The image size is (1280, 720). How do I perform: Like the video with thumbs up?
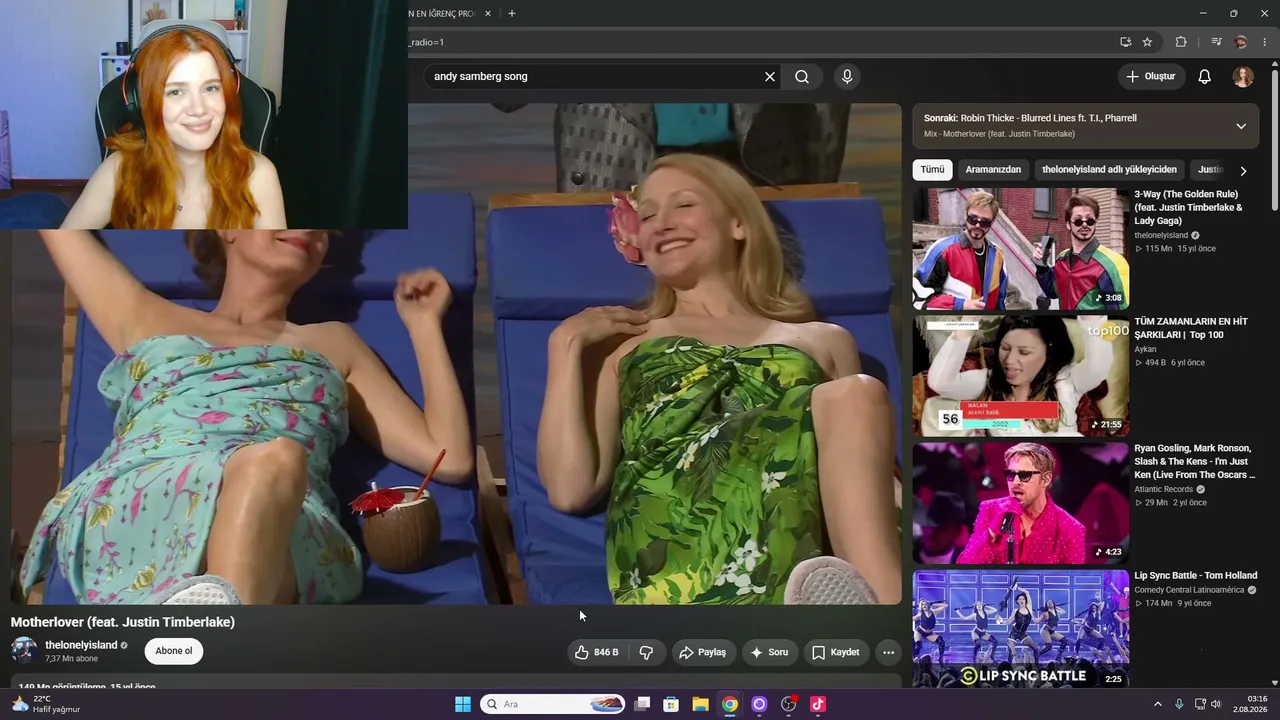[x=597, y=652]
